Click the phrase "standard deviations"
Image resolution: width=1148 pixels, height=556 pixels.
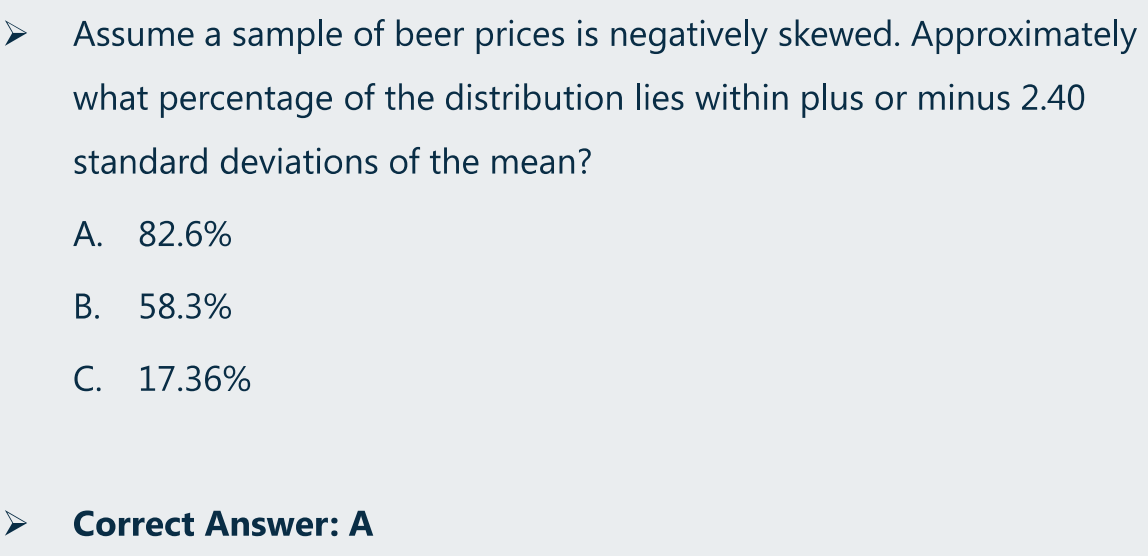(226, 161)
